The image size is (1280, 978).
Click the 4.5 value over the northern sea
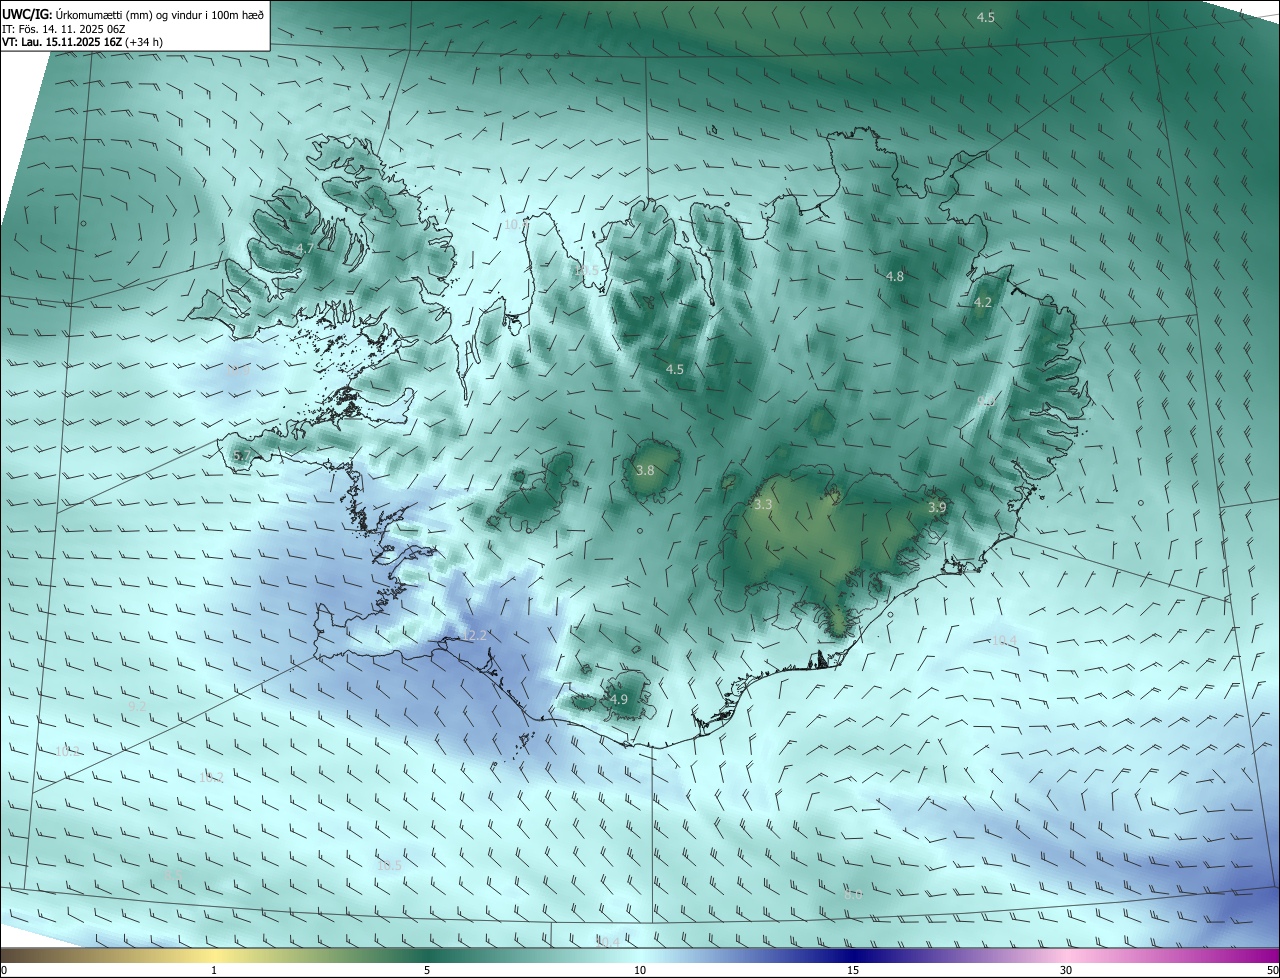tap(986, 17)
